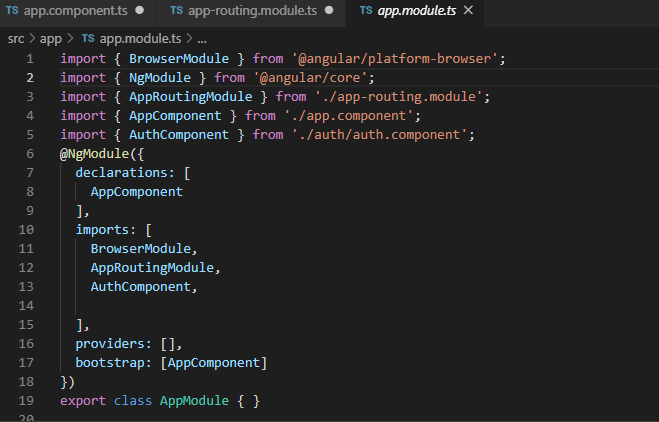Click the TS icon on app.module.ts tab
Screen dimensions: 659x422
(366, 11)
